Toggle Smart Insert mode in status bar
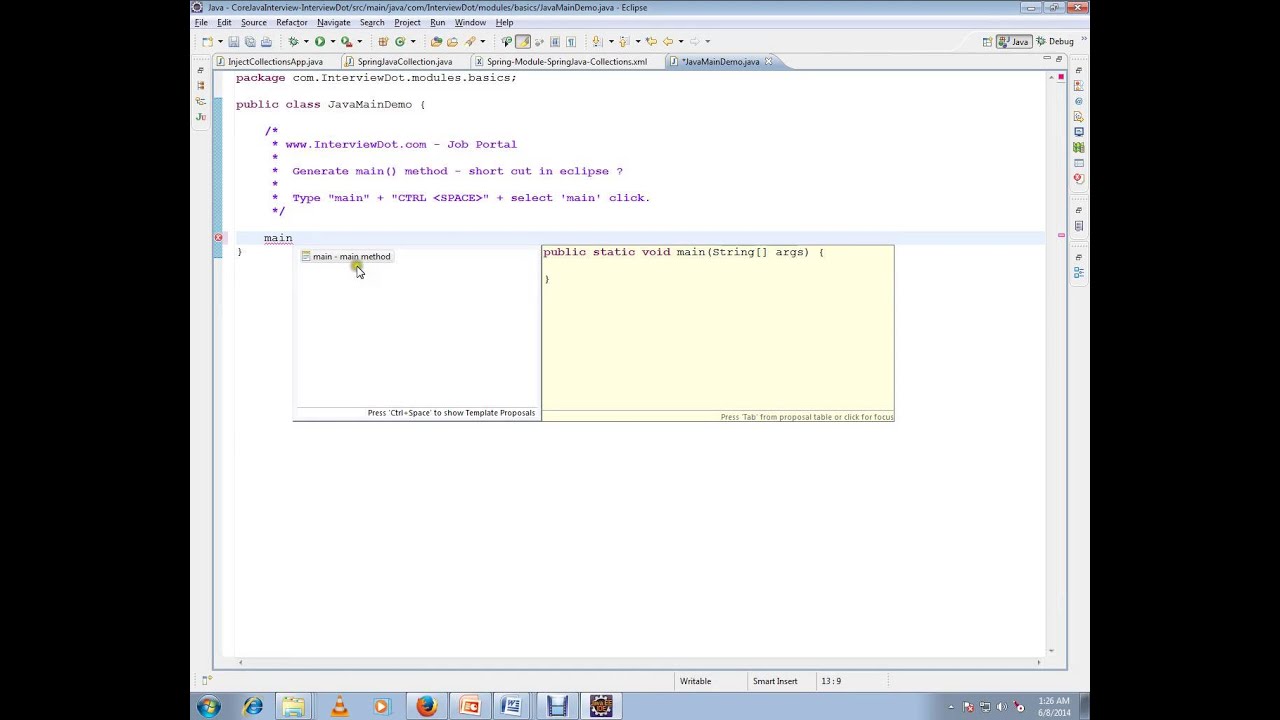Image resolution: width=1280 pixels, height=720 pixels. point(775,681)
